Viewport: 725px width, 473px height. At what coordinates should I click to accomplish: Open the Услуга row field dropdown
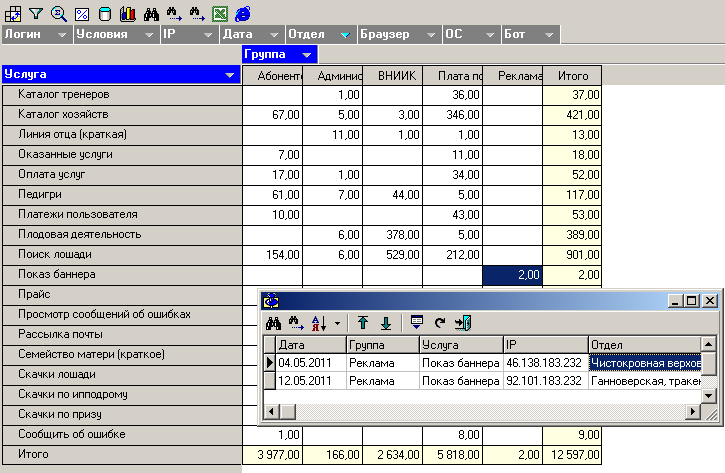coord(230,75)
